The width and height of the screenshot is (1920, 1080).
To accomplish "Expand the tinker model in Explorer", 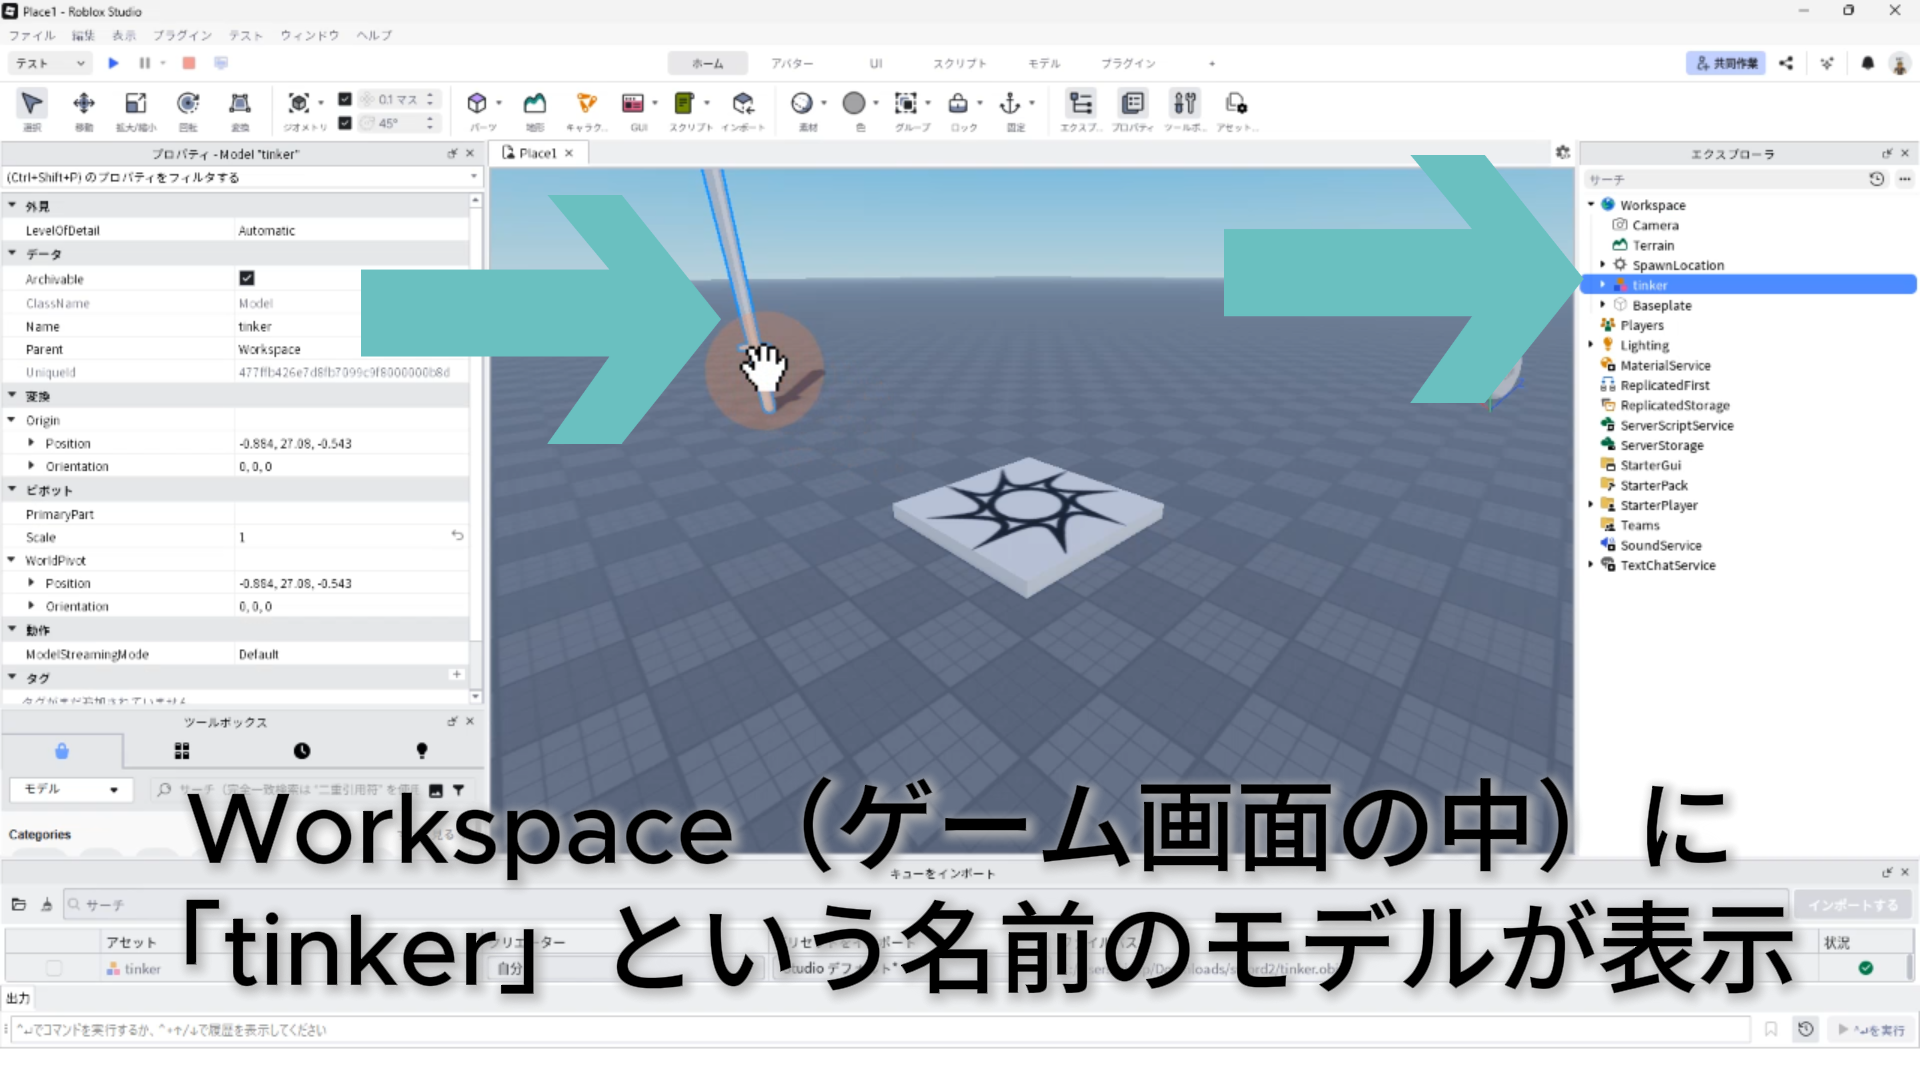I will coord(1603,285).
